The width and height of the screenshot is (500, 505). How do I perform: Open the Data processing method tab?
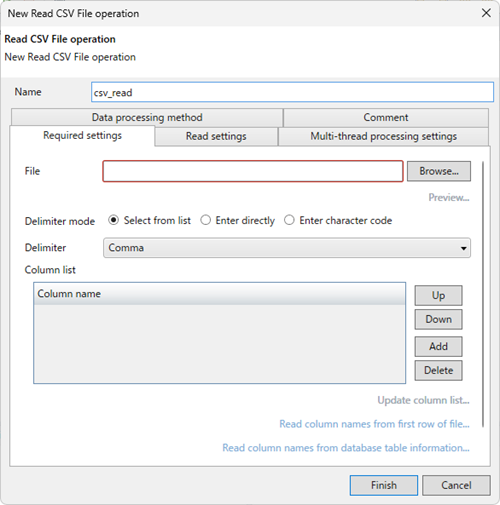coord(147,117)
